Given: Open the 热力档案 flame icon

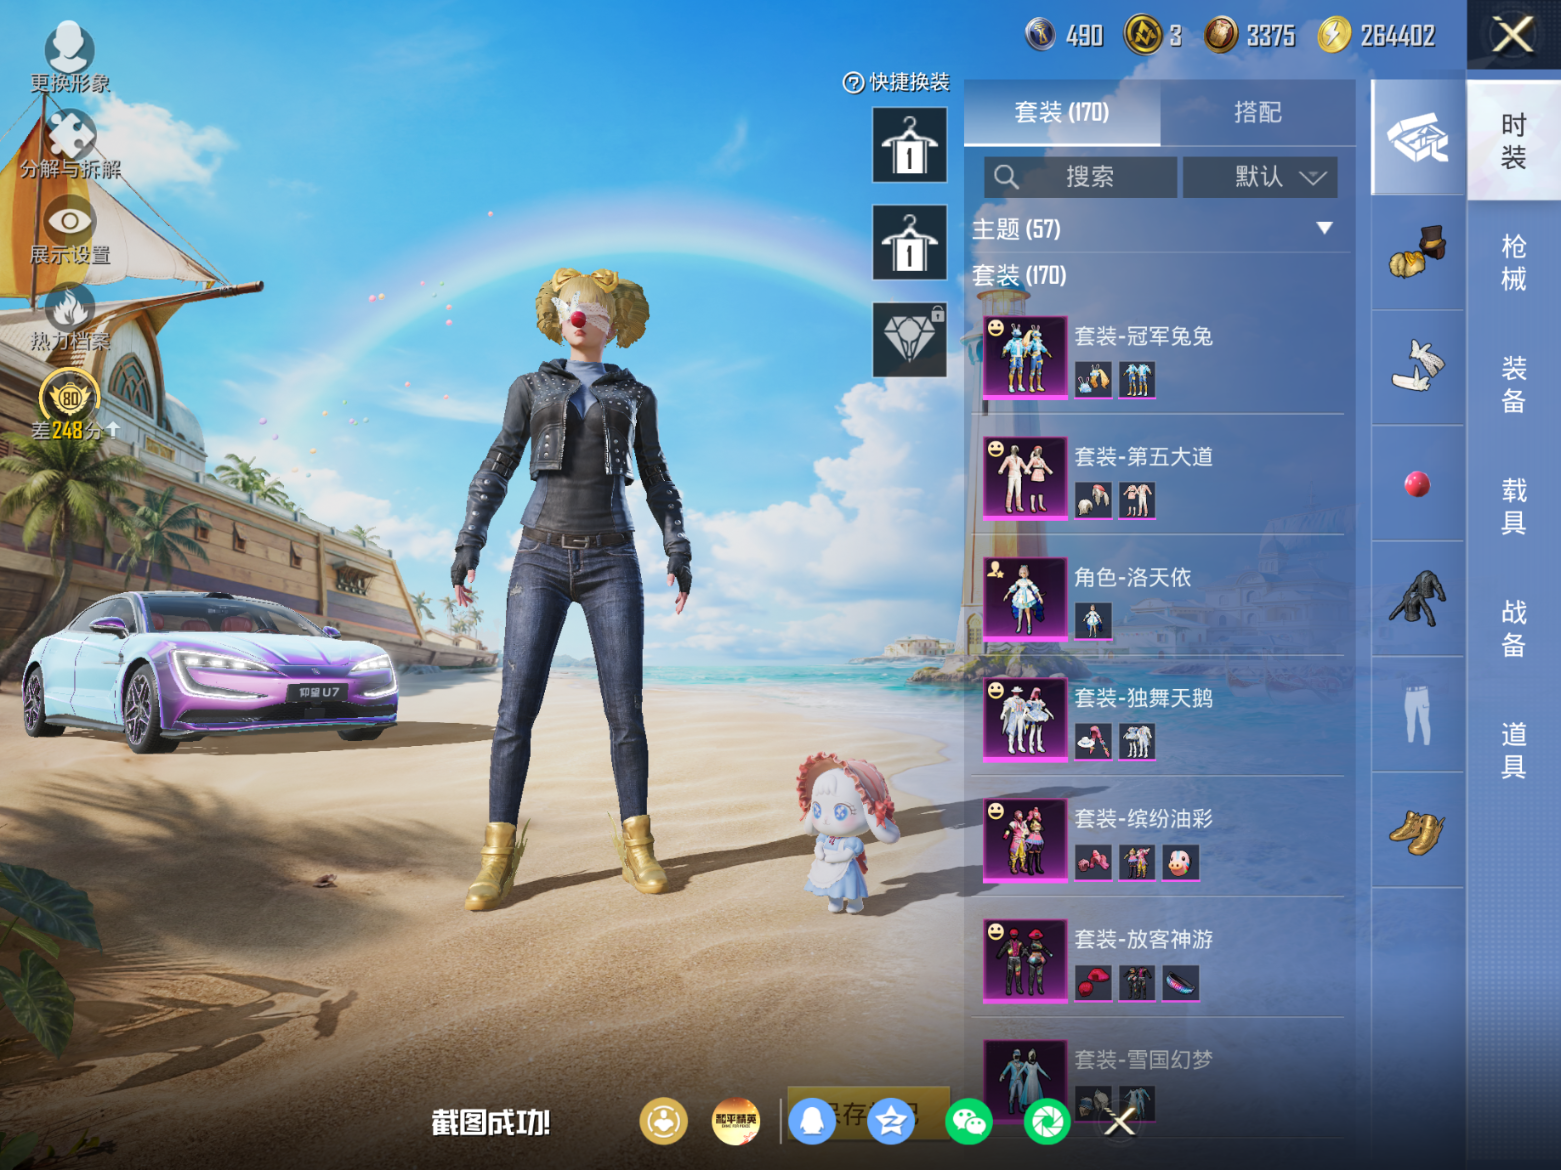Looking at the screenshot, I should [x=70, y=307].
